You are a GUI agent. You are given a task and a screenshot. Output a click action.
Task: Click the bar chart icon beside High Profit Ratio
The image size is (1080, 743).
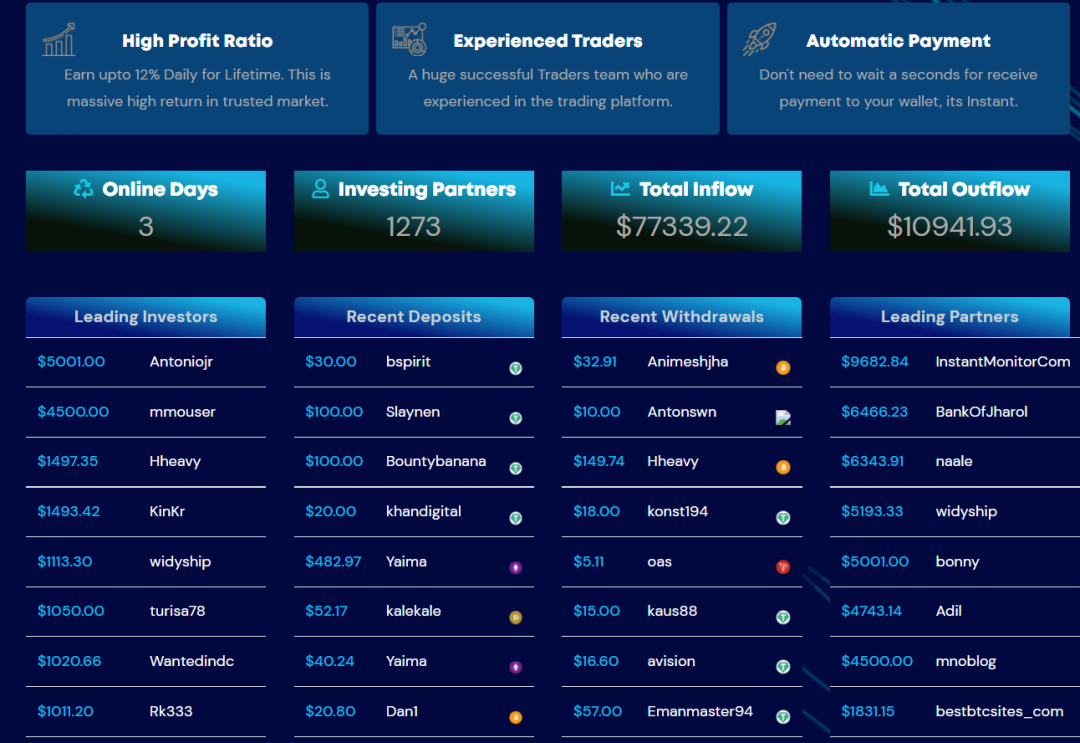(59, 40)
